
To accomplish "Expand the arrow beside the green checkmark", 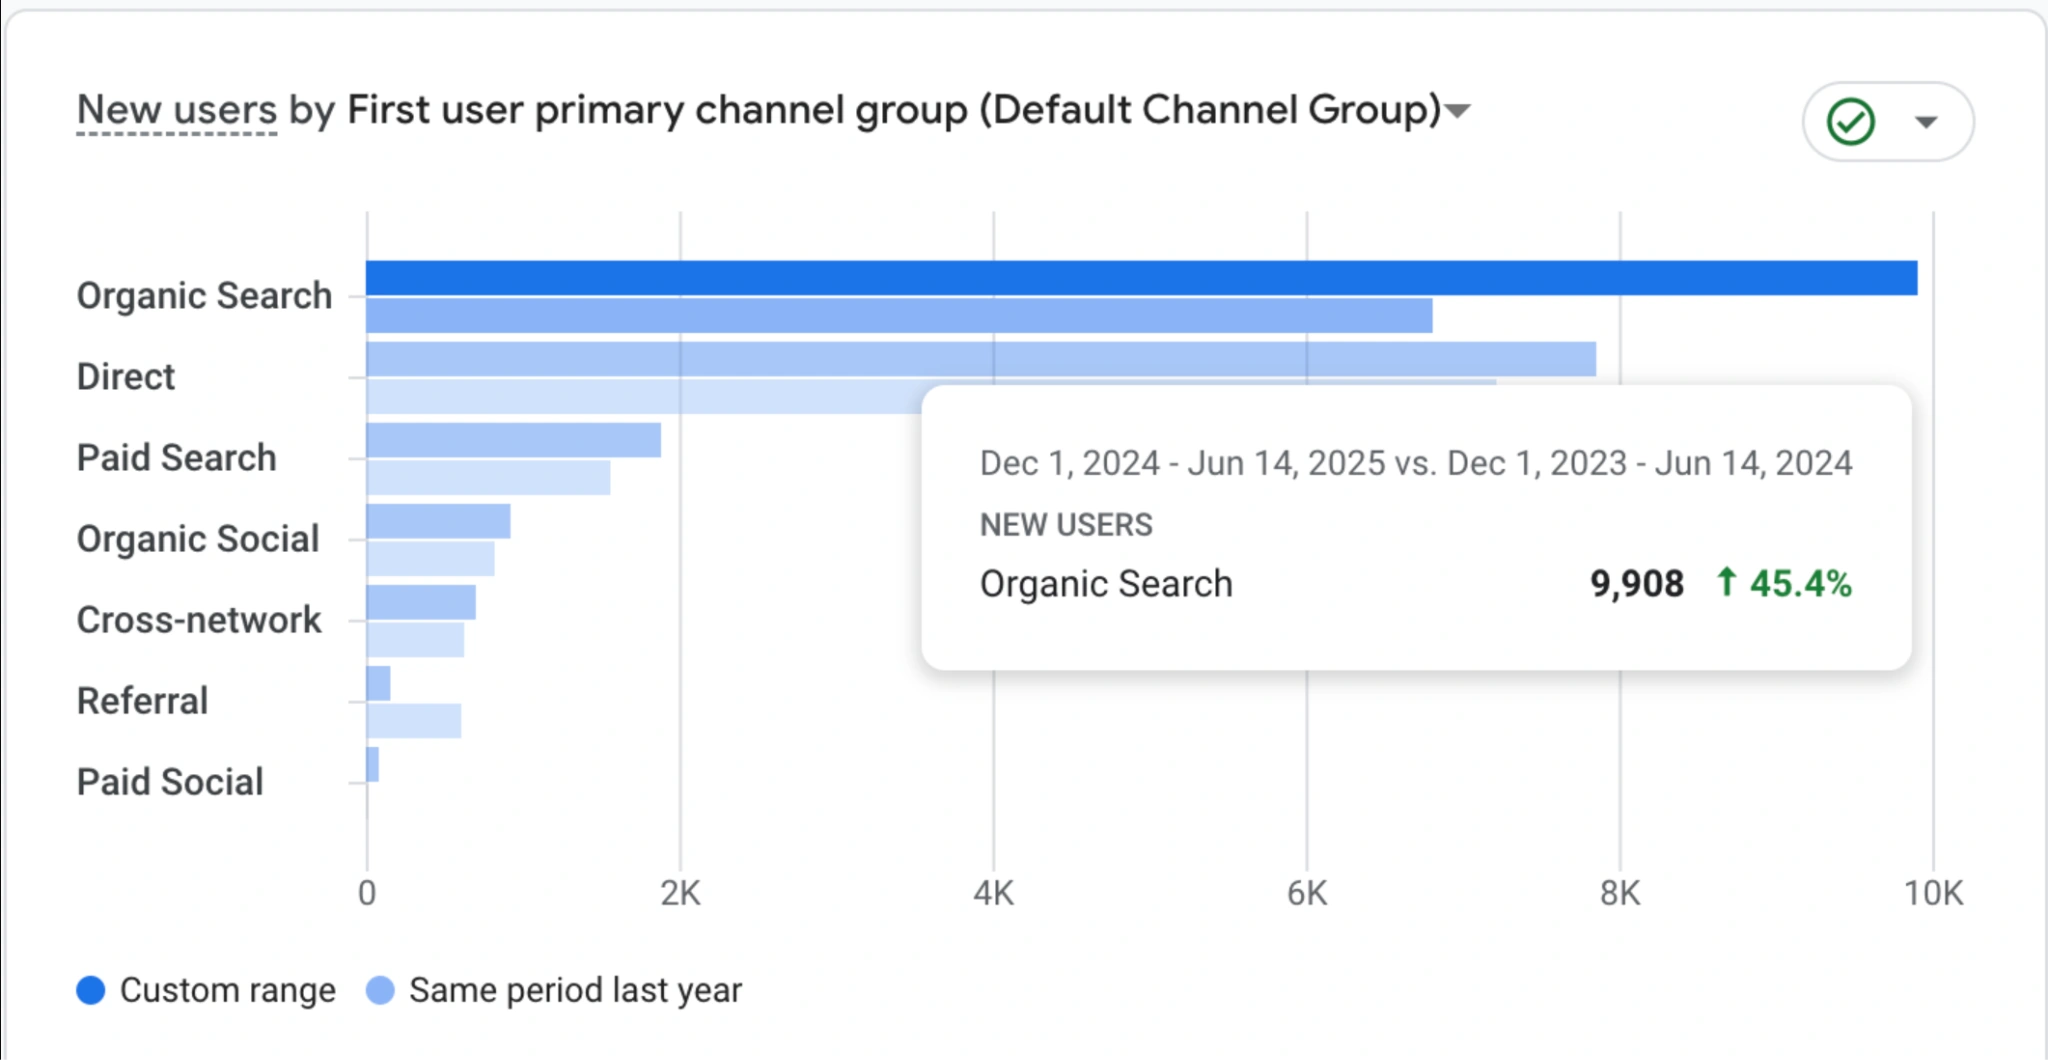I will point(1926,122).
